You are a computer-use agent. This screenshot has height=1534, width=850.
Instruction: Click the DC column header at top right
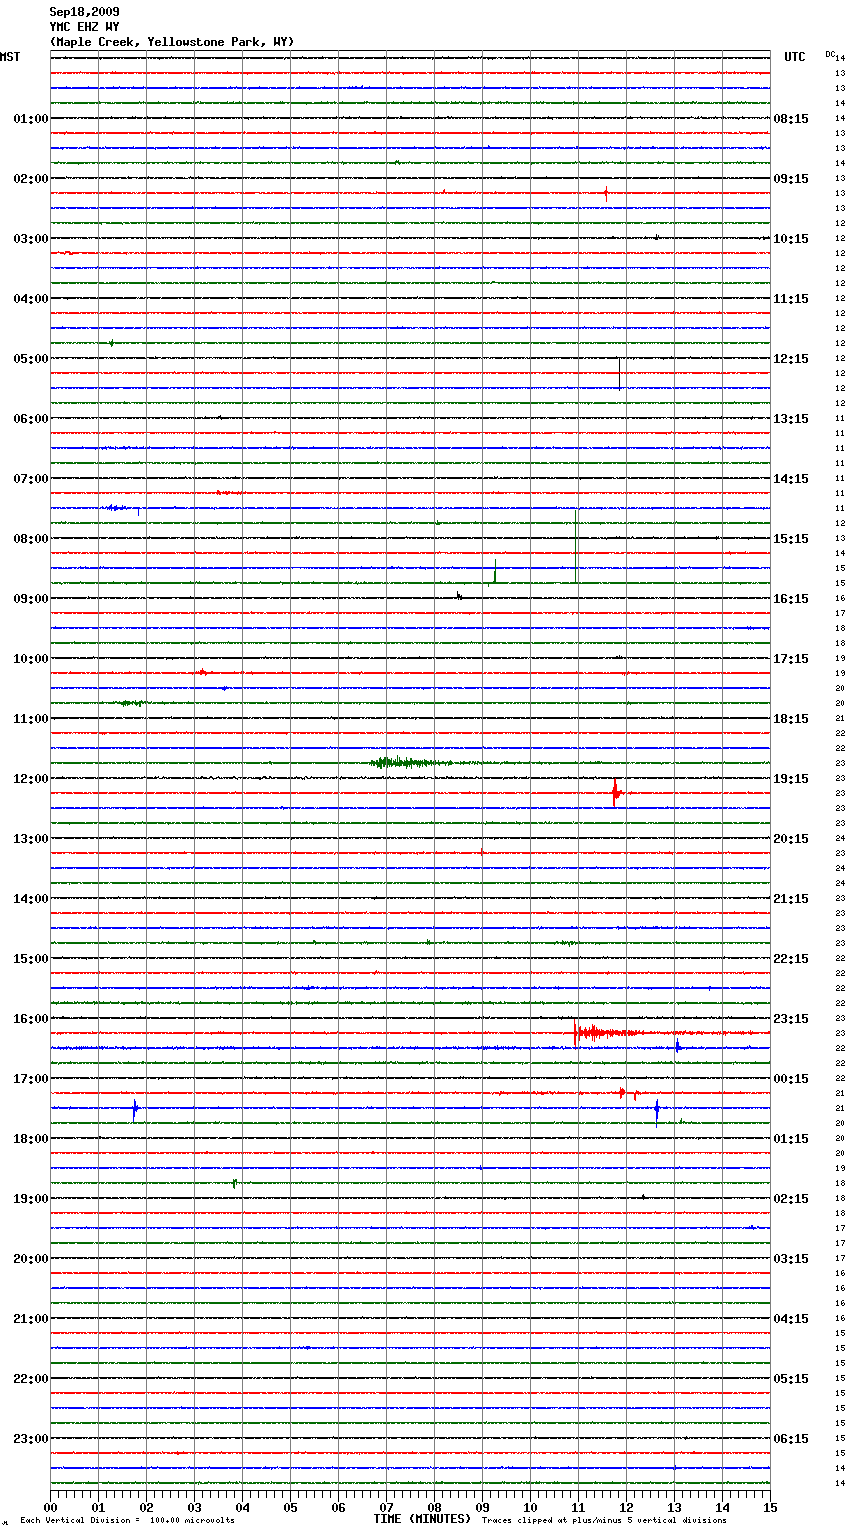(x=830, y=54)
